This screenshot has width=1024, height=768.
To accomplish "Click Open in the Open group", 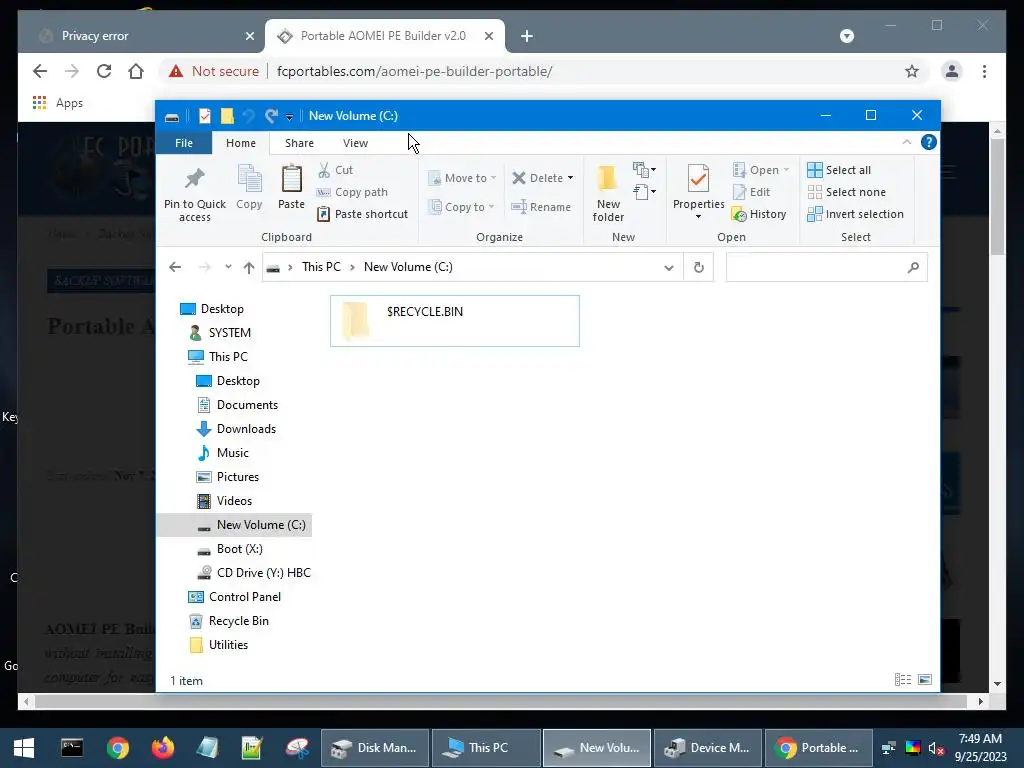I will coord(761,170).
